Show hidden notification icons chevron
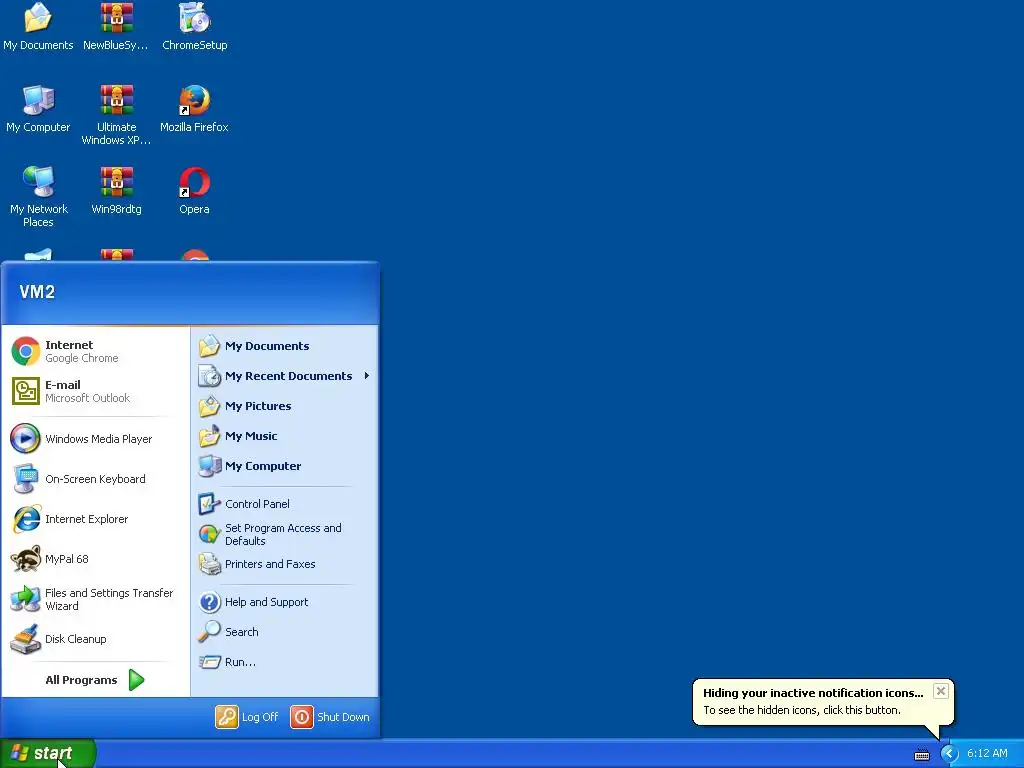 949,754
